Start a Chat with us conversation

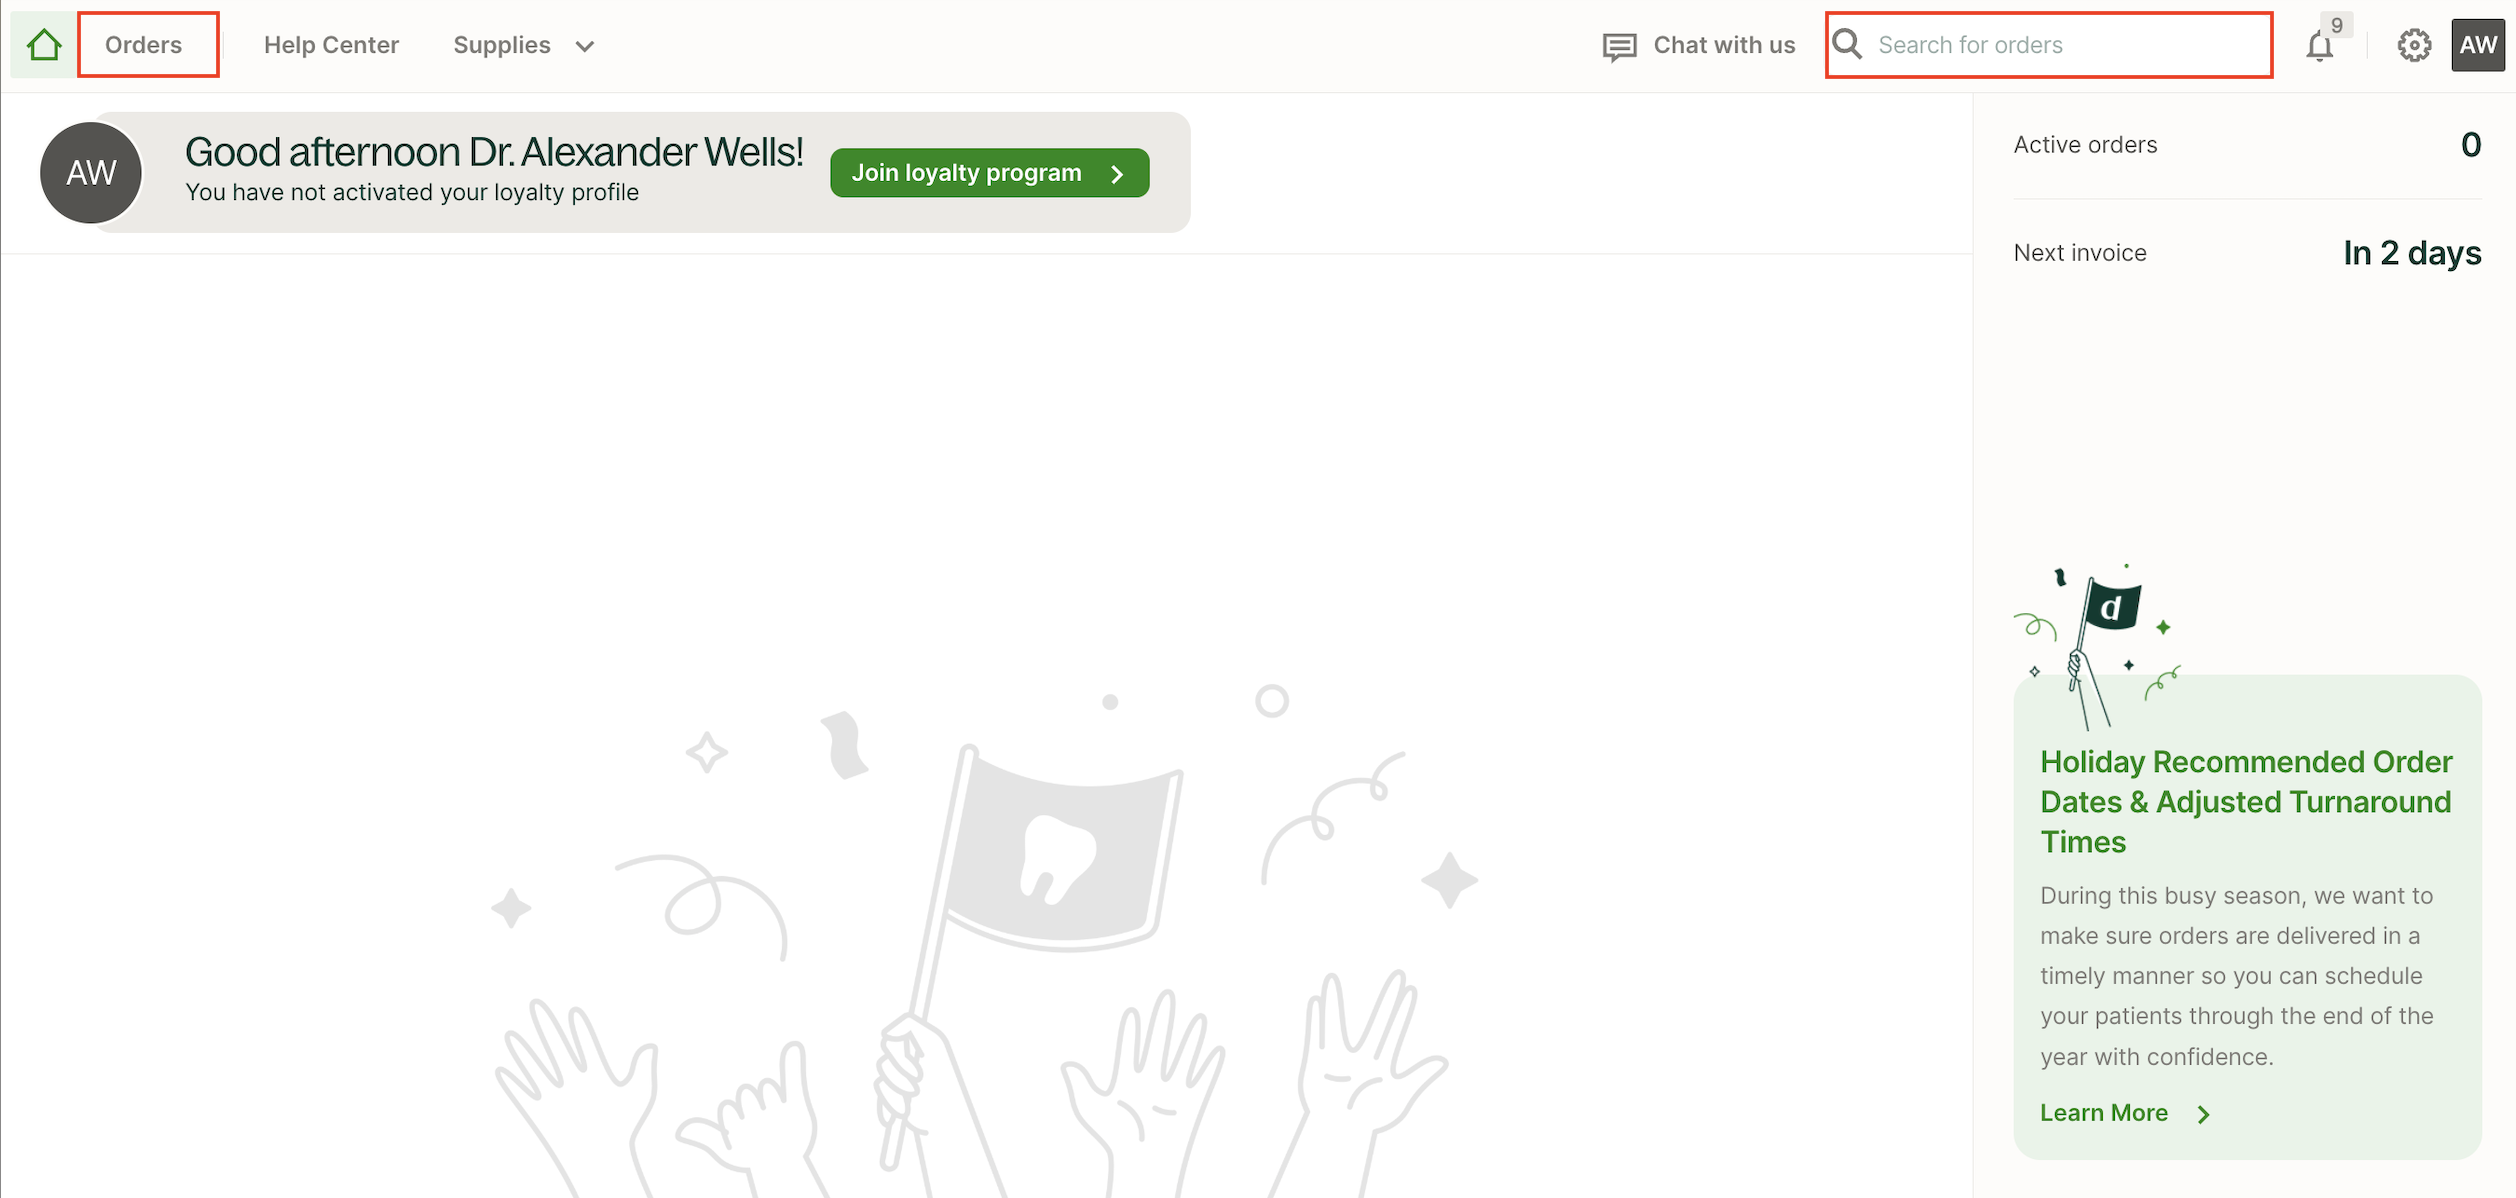click(1724, 45)
